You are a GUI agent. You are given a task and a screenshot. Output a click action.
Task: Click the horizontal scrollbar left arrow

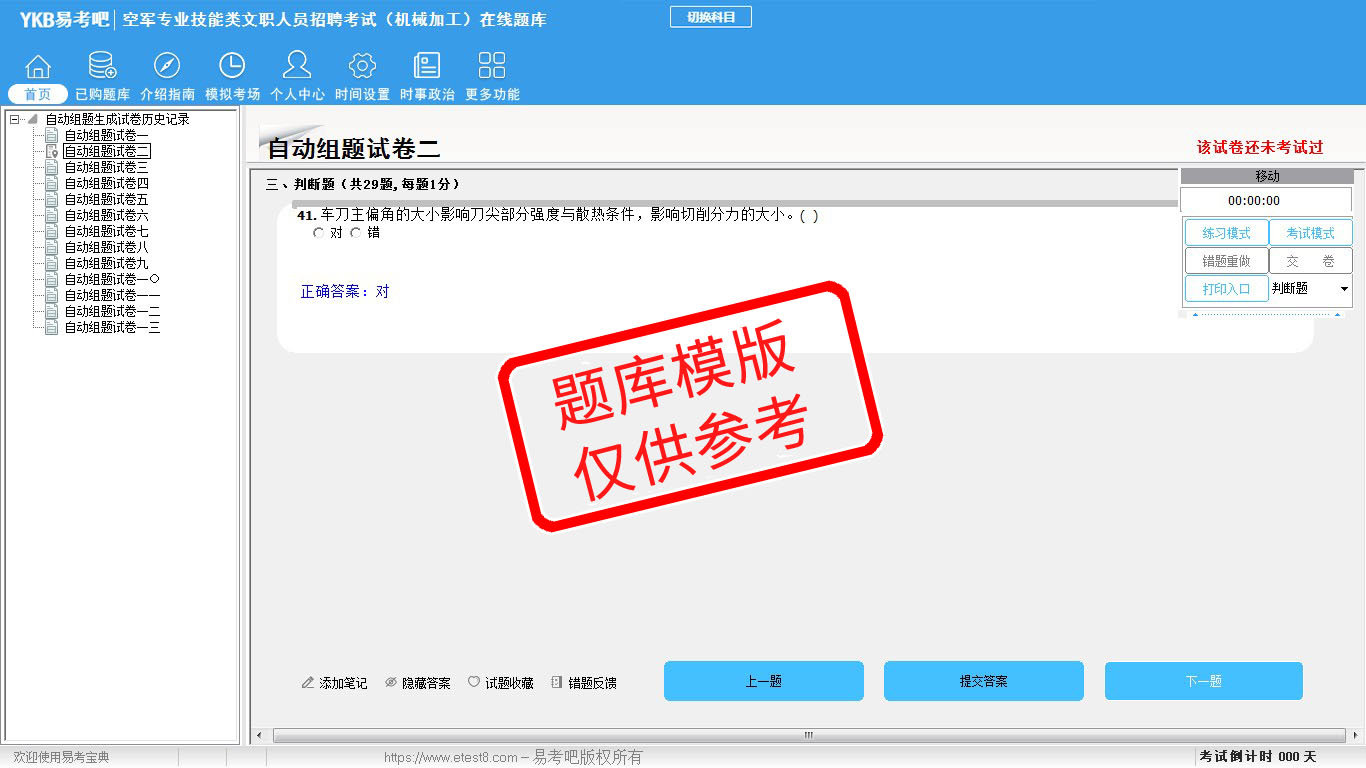[x=259, y=736]
